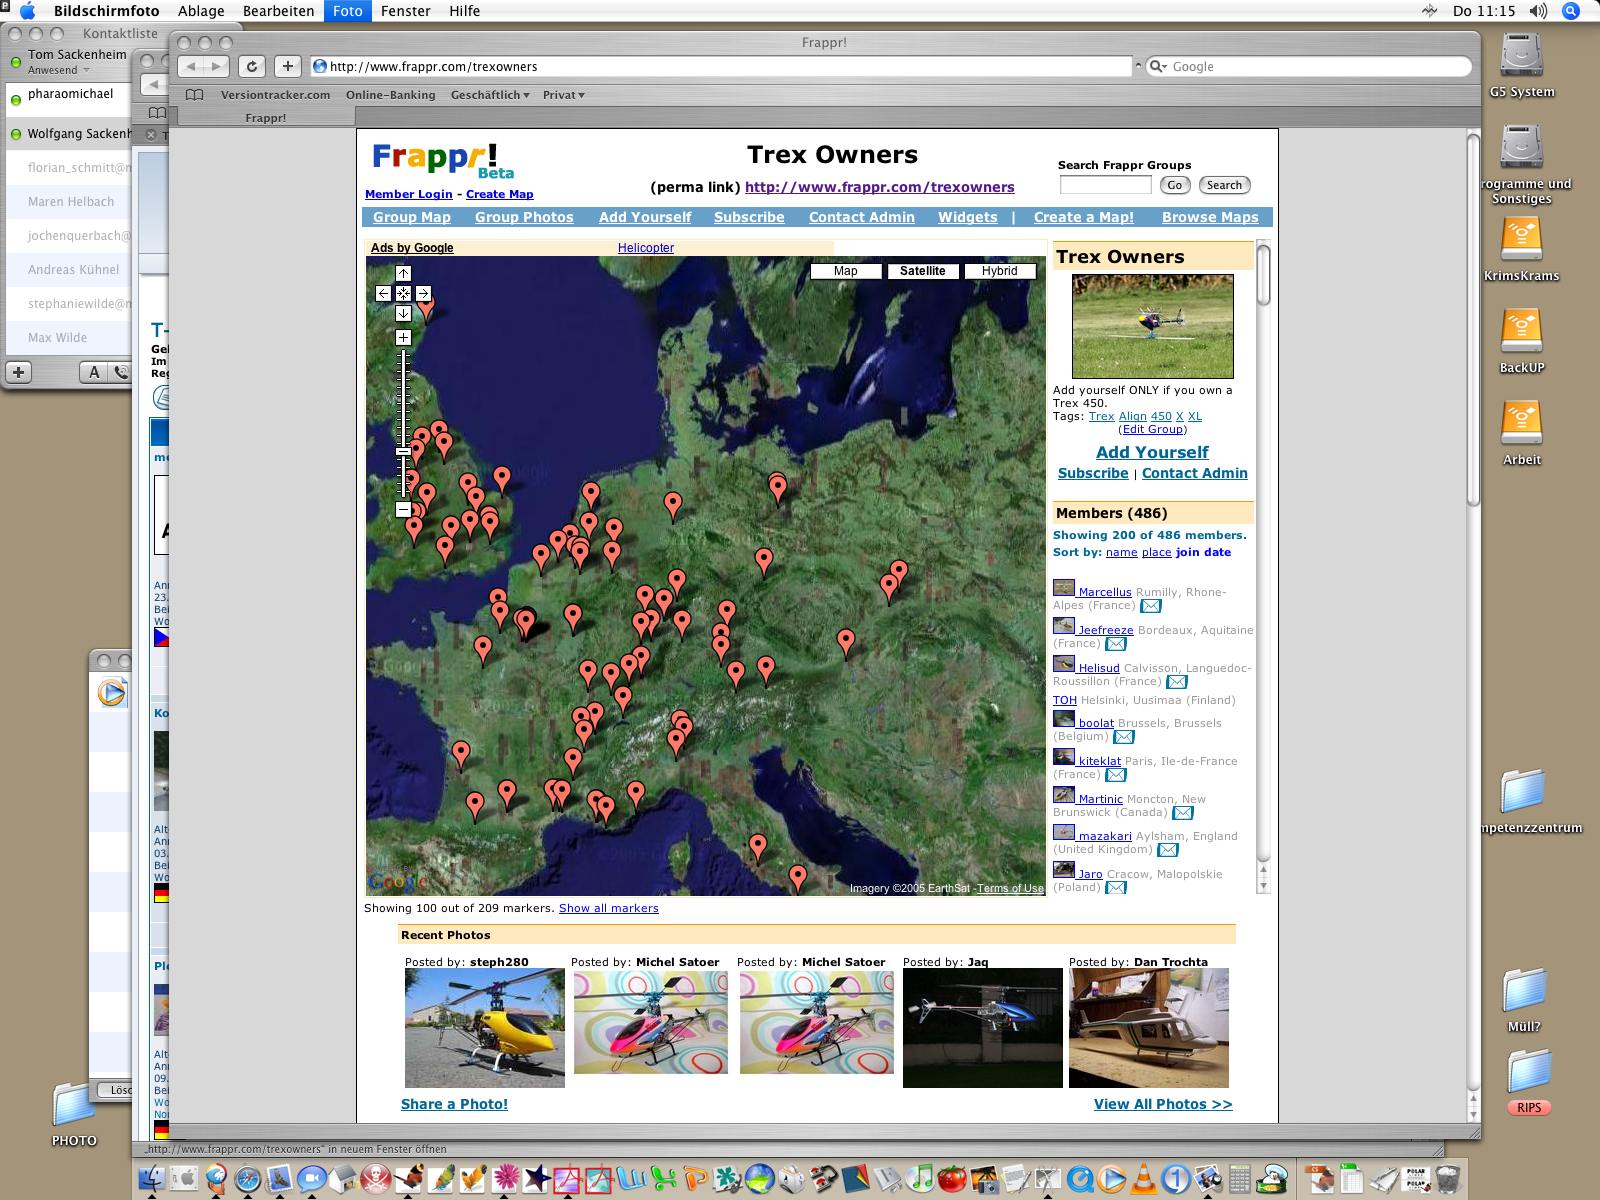The image size is (1600, 1200).
Task: Add bookmark with the plus button
Action: pos(287,66)
